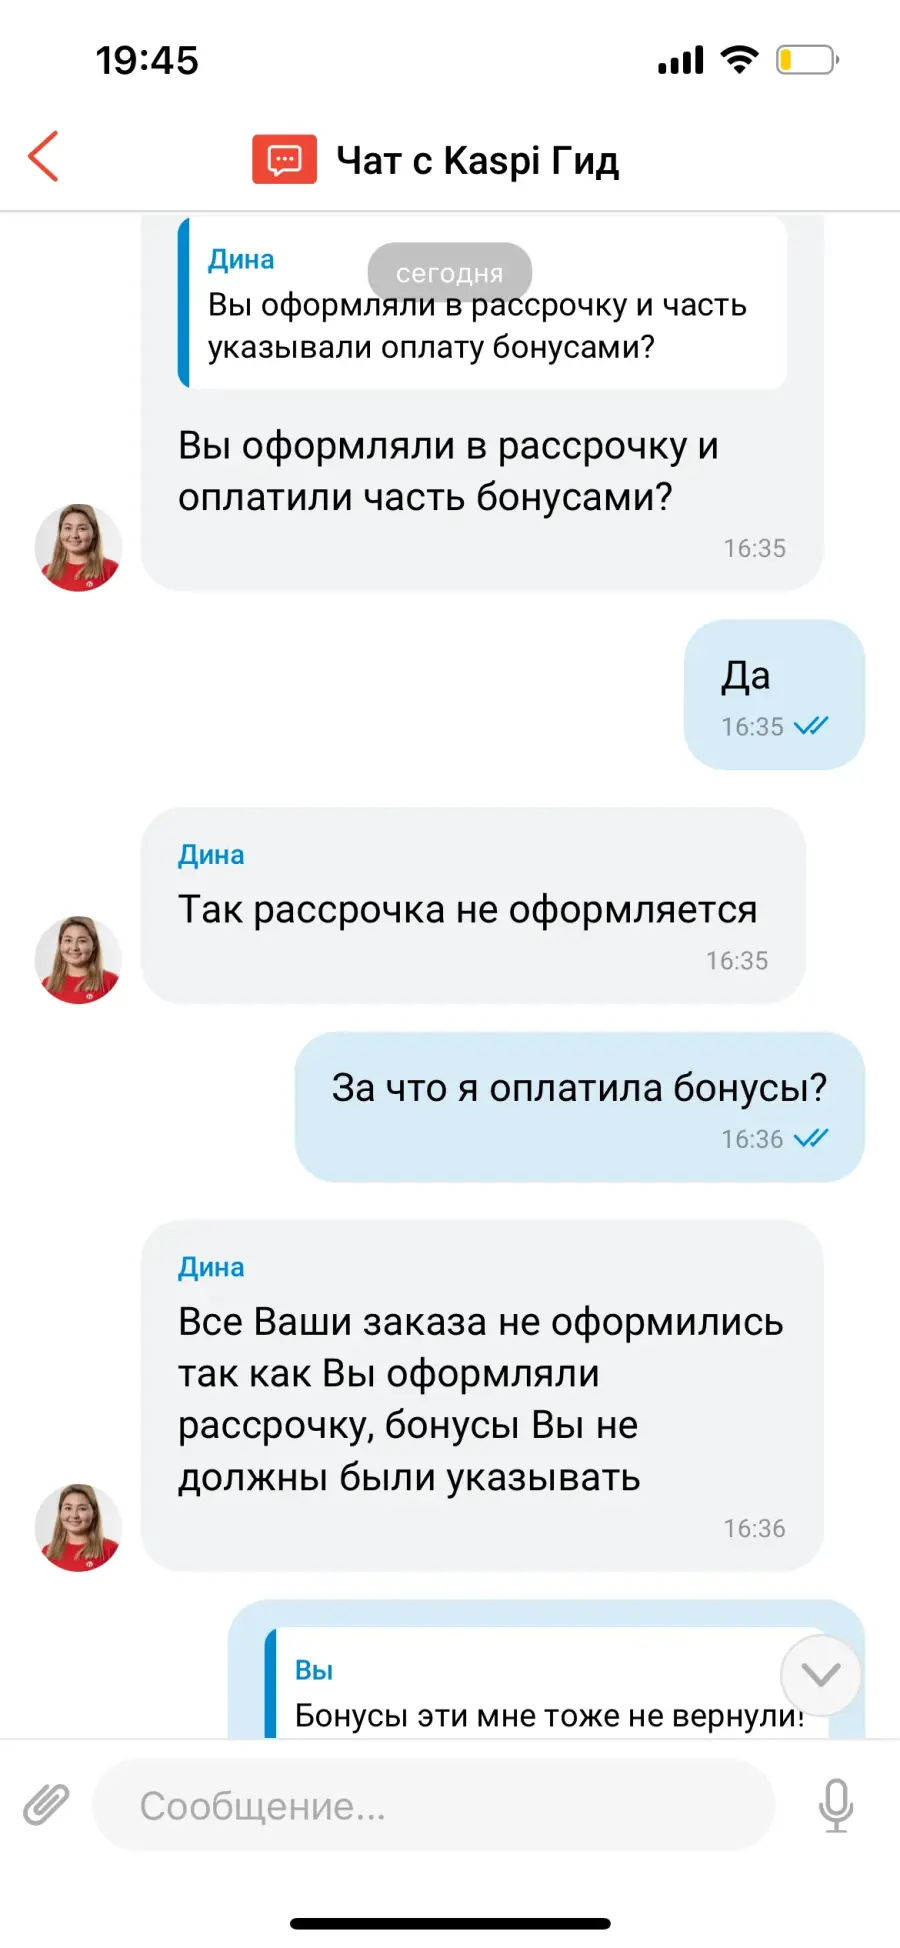This screenshot has height=1948, width=900.
Task: Tap the 'Чат с Kaspi Гид' header title
Action: coord(478,160)
